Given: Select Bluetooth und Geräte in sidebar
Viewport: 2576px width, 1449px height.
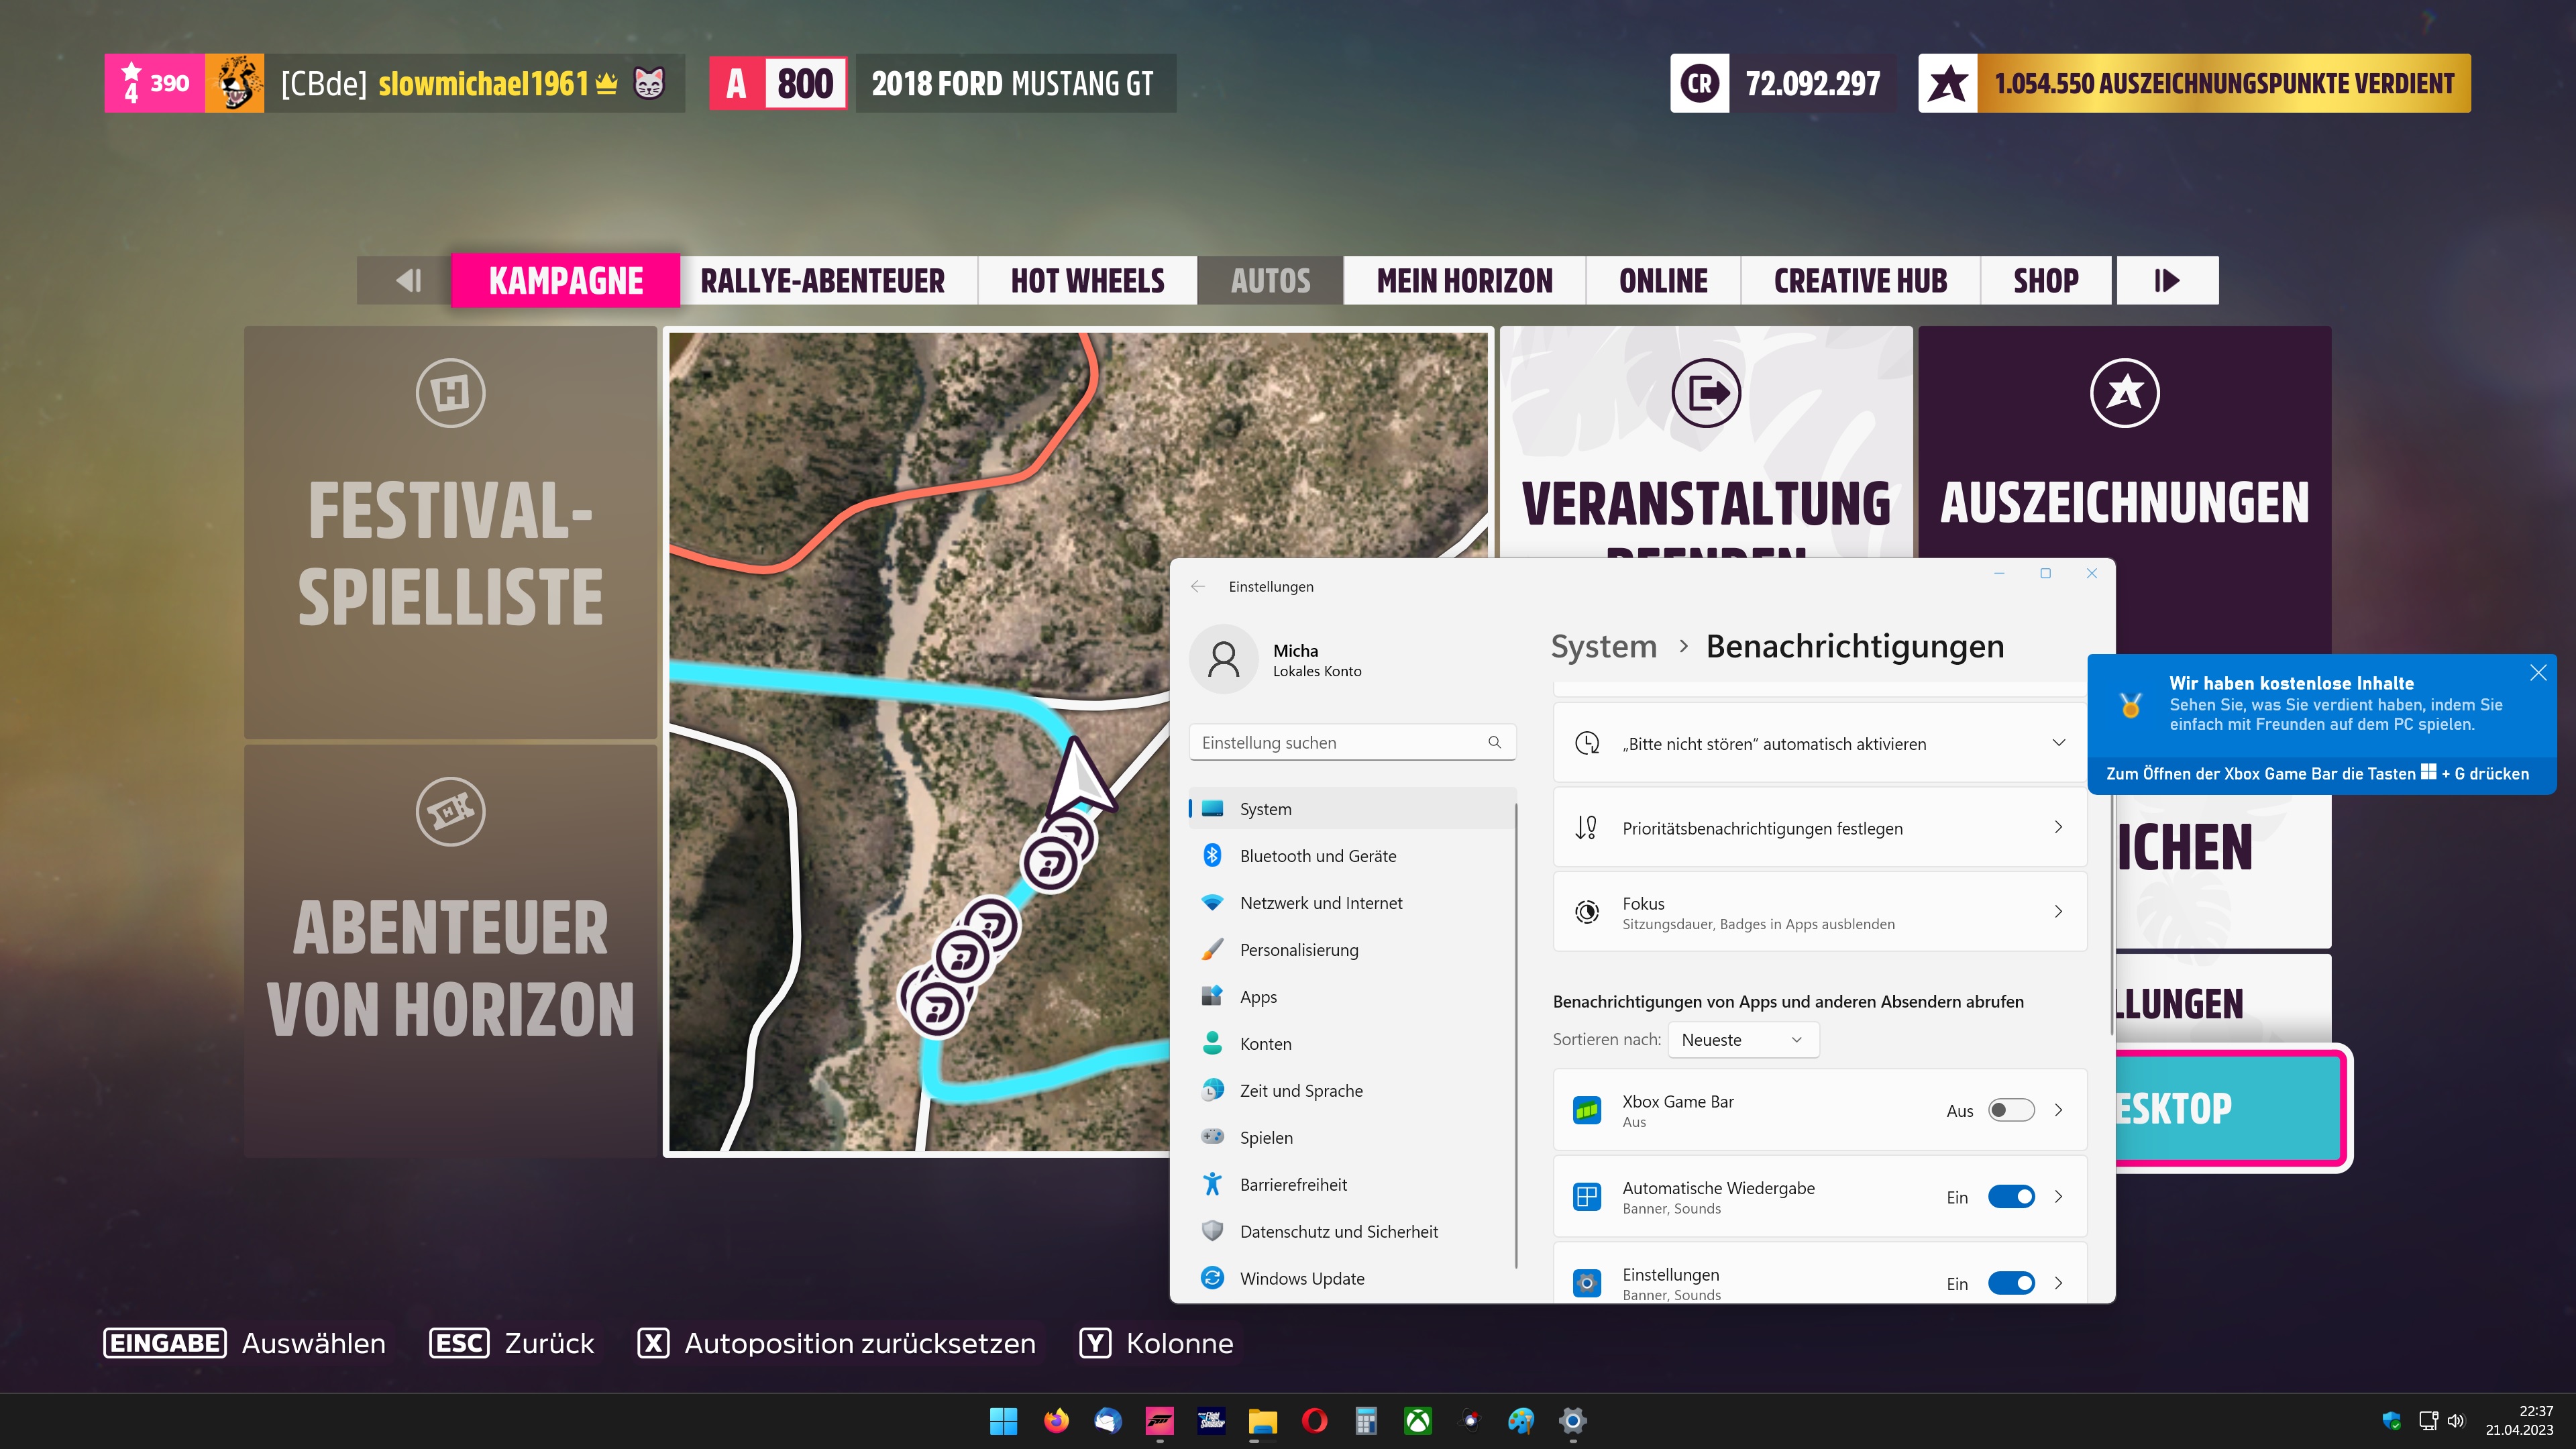Looking at the screenshot, I should (1317, 856).
